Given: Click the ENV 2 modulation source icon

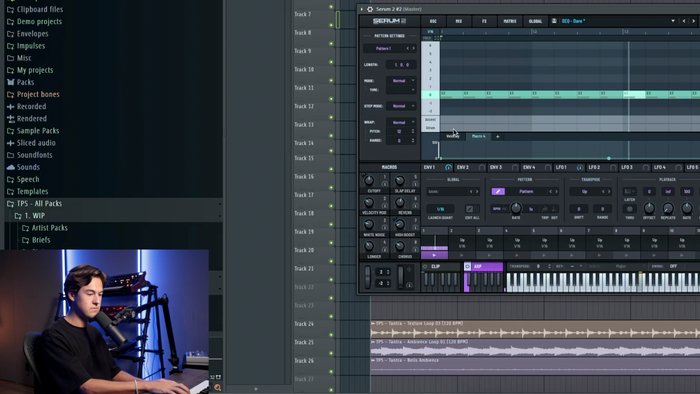Looking at the screenshot, I should [481, 167].
